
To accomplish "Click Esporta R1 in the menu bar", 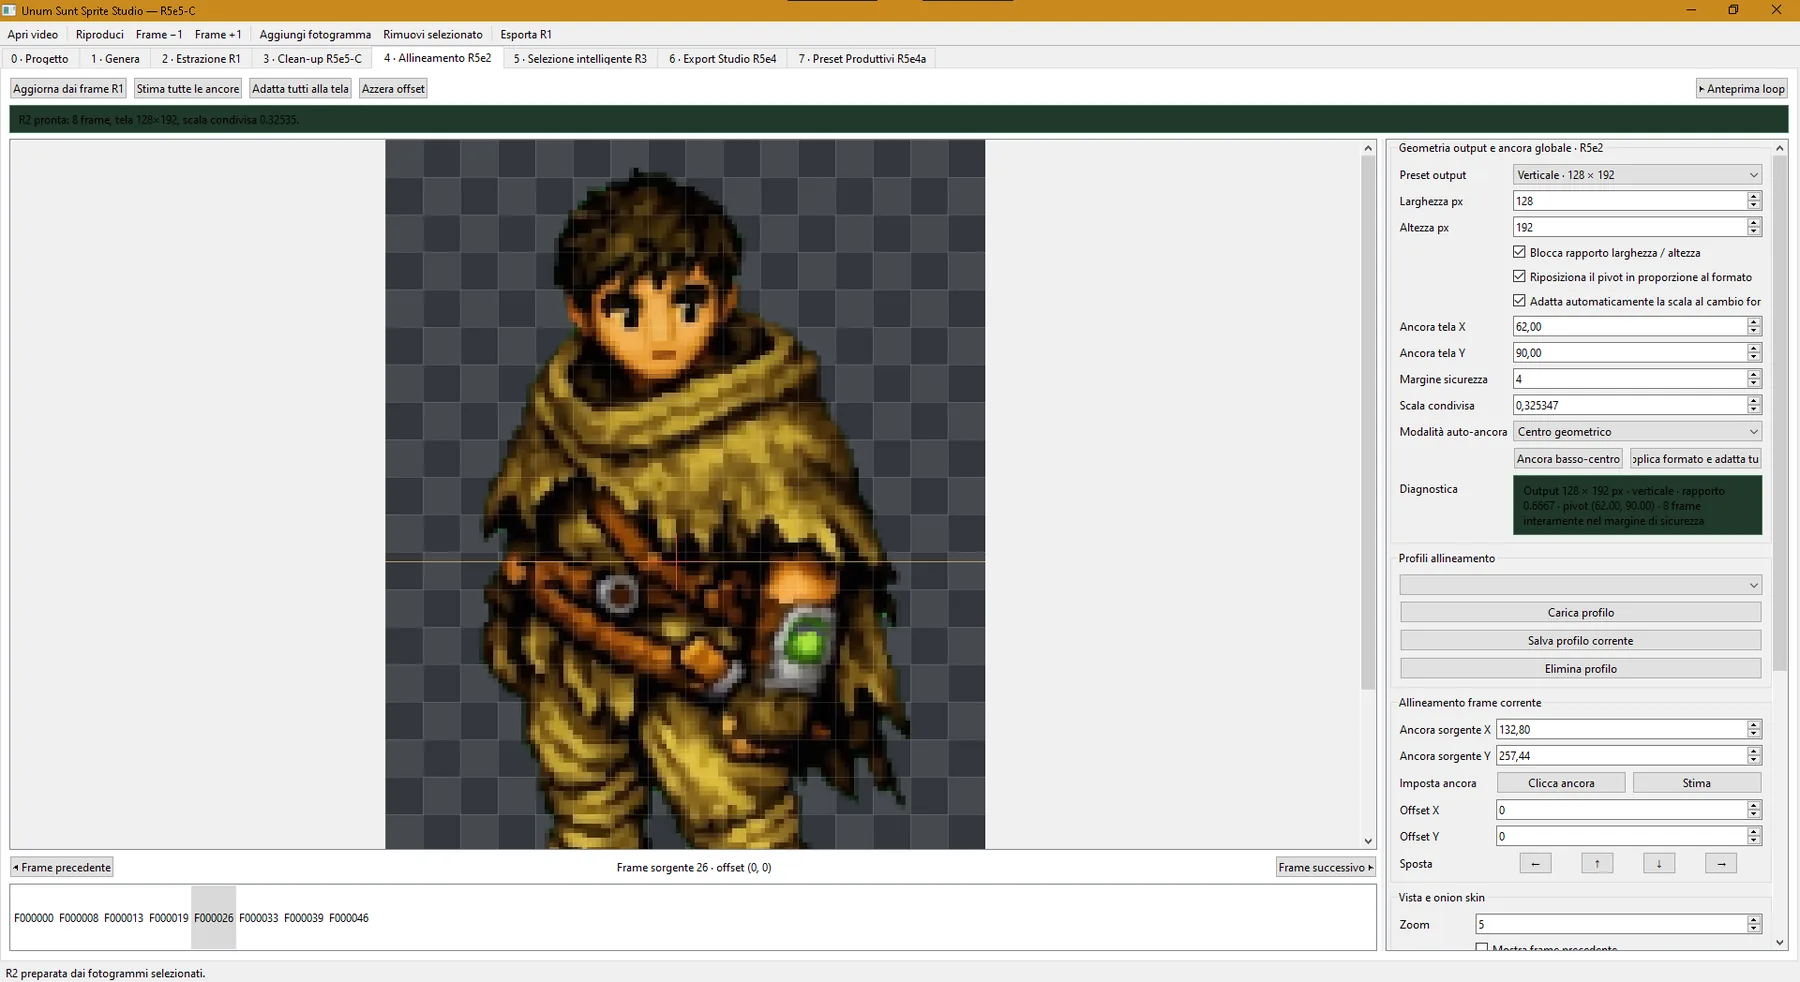I will point(526,34).
